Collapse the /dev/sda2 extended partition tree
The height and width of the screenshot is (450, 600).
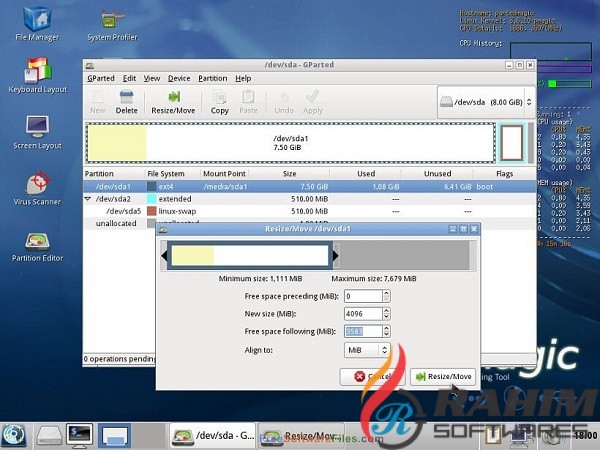[88, 199]
